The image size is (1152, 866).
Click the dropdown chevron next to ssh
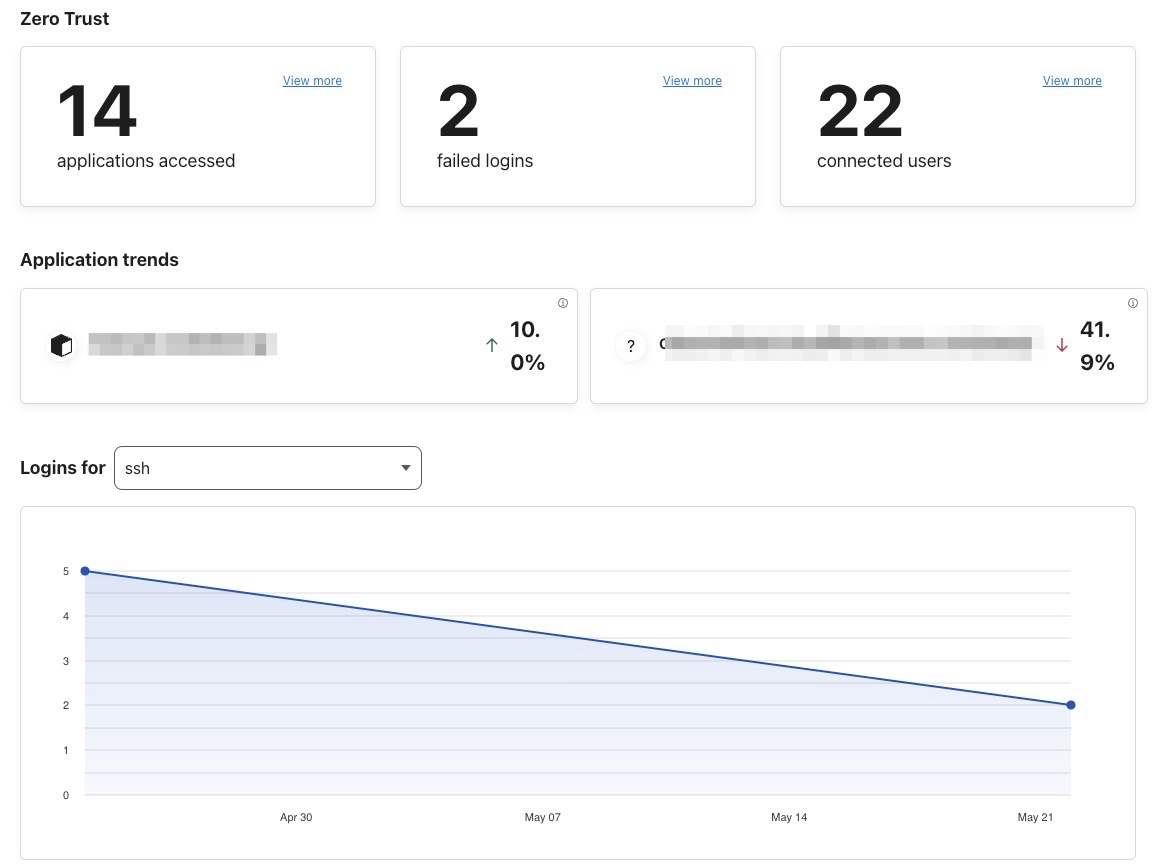tap(406, 468)
